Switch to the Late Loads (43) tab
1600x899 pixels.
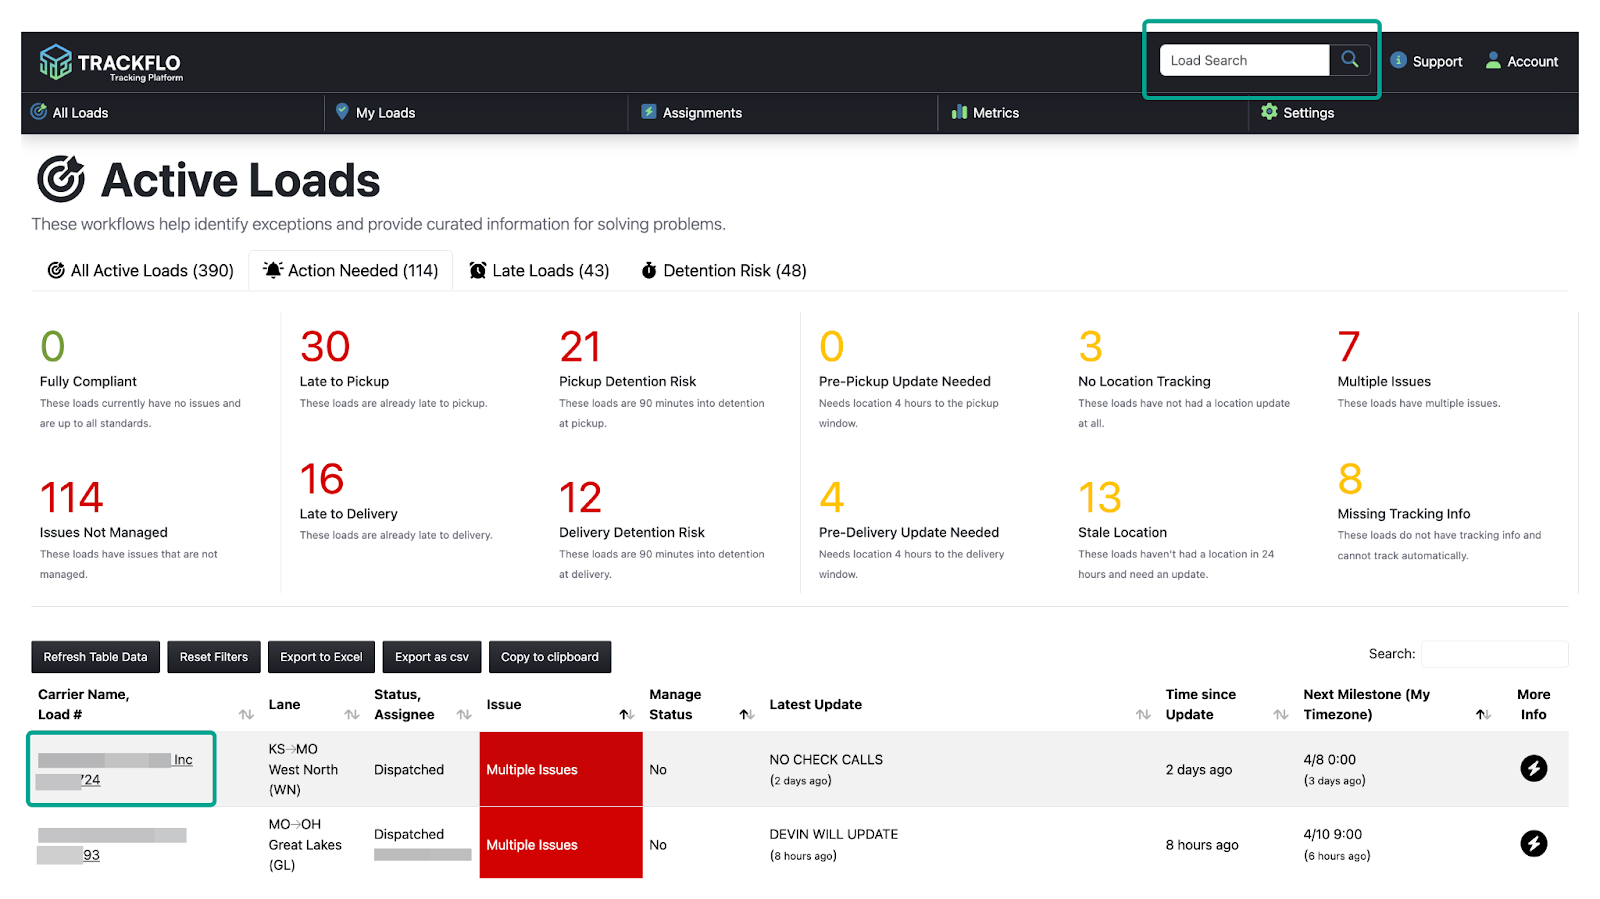pyautogui.click(x=539, y=271)
